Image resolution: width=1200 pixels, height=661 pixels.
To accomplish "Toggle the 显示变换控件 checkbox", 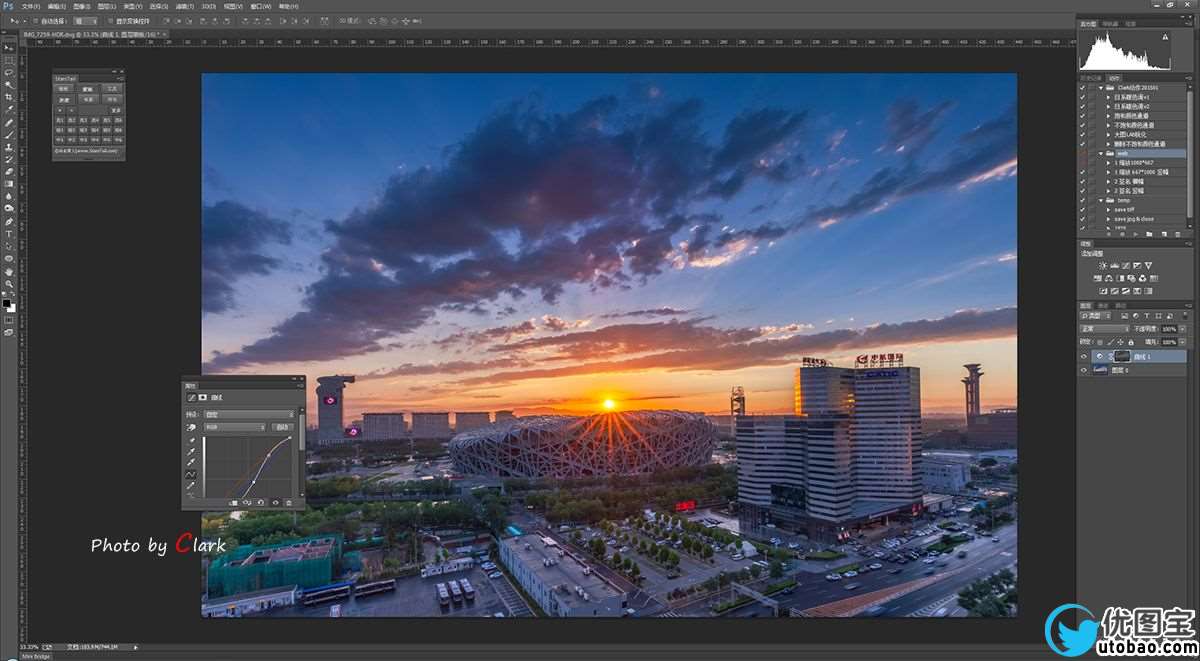I will point(110,21).
